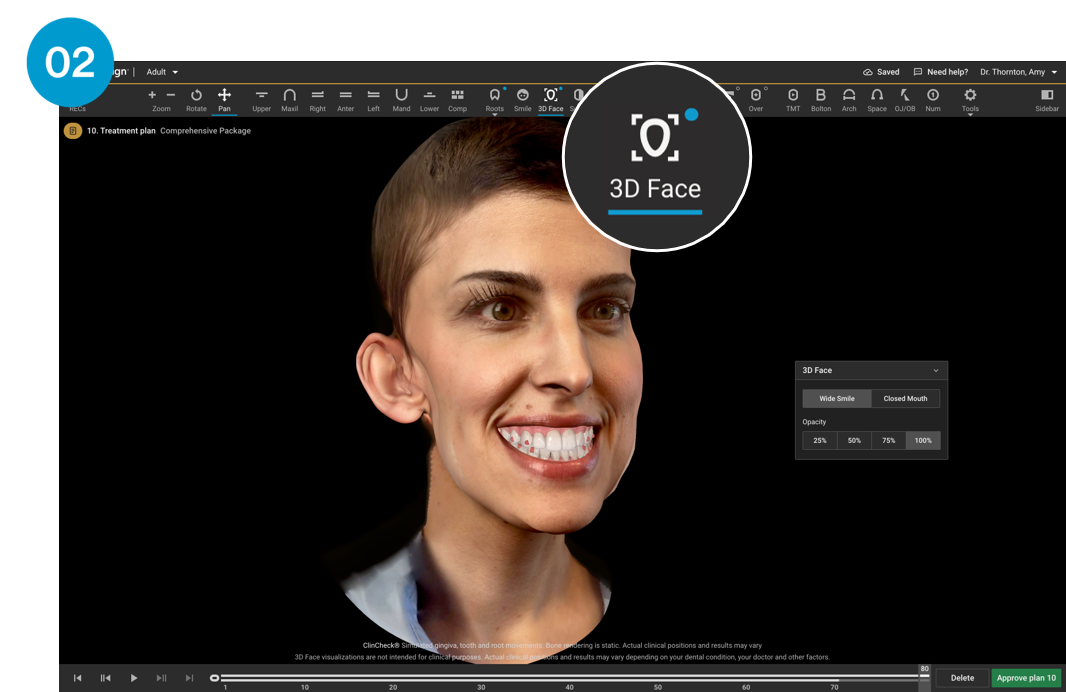Viewport: 1066px width, 692px height.
Task: Click the 'Comprehensive Package' label
Action: 205,131
